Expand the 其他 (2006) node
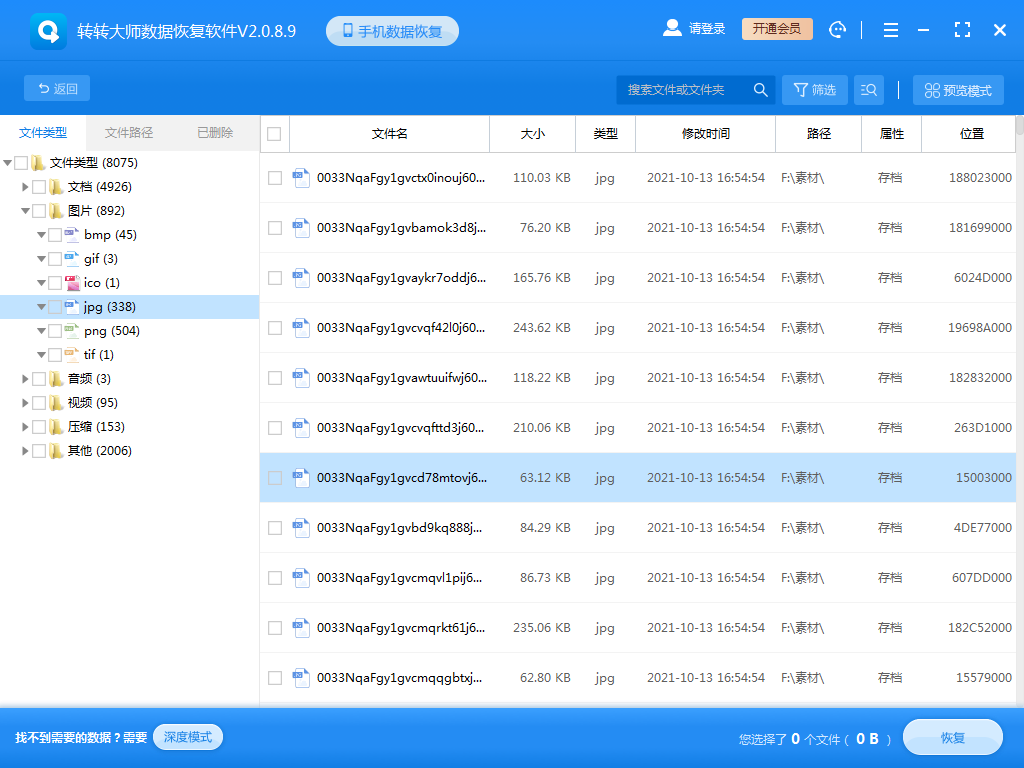This screenshot has height=768, width=1024. [x=25, y=451]
